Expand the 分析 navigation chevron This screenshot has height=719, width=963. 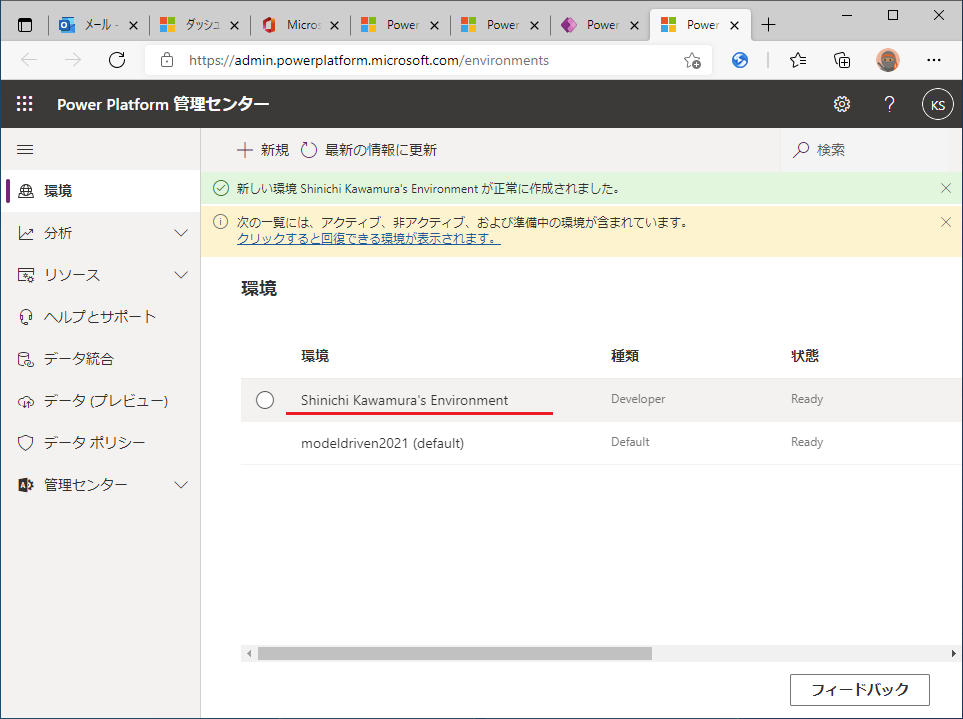click(x=181, y=233)
